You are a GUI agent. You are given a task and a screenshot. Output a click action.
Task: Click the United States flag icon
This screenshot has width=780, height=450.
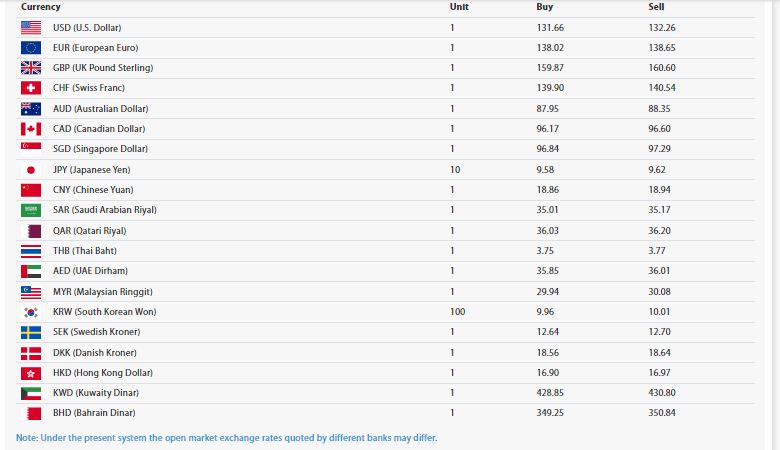point(31,27)
